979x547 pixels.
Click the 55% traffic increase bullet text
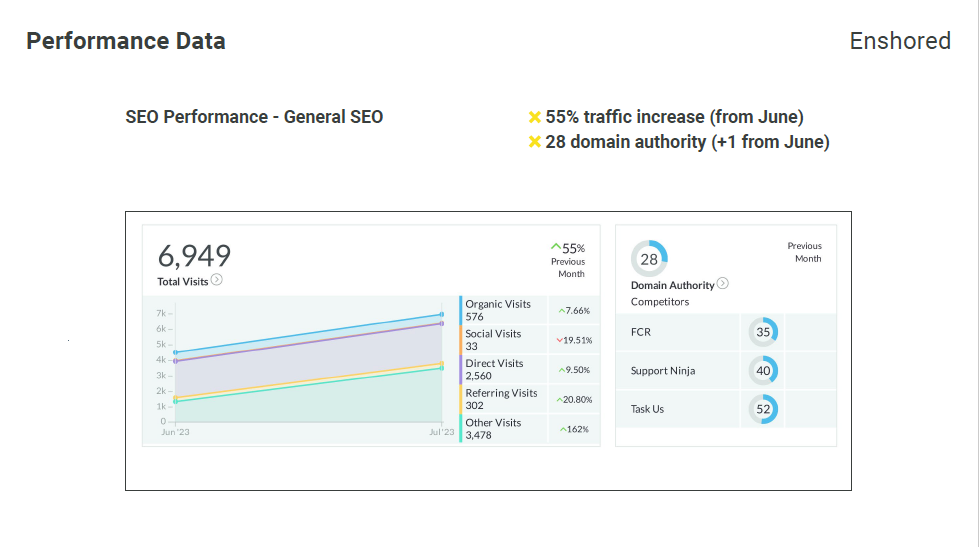pos(674,117)
